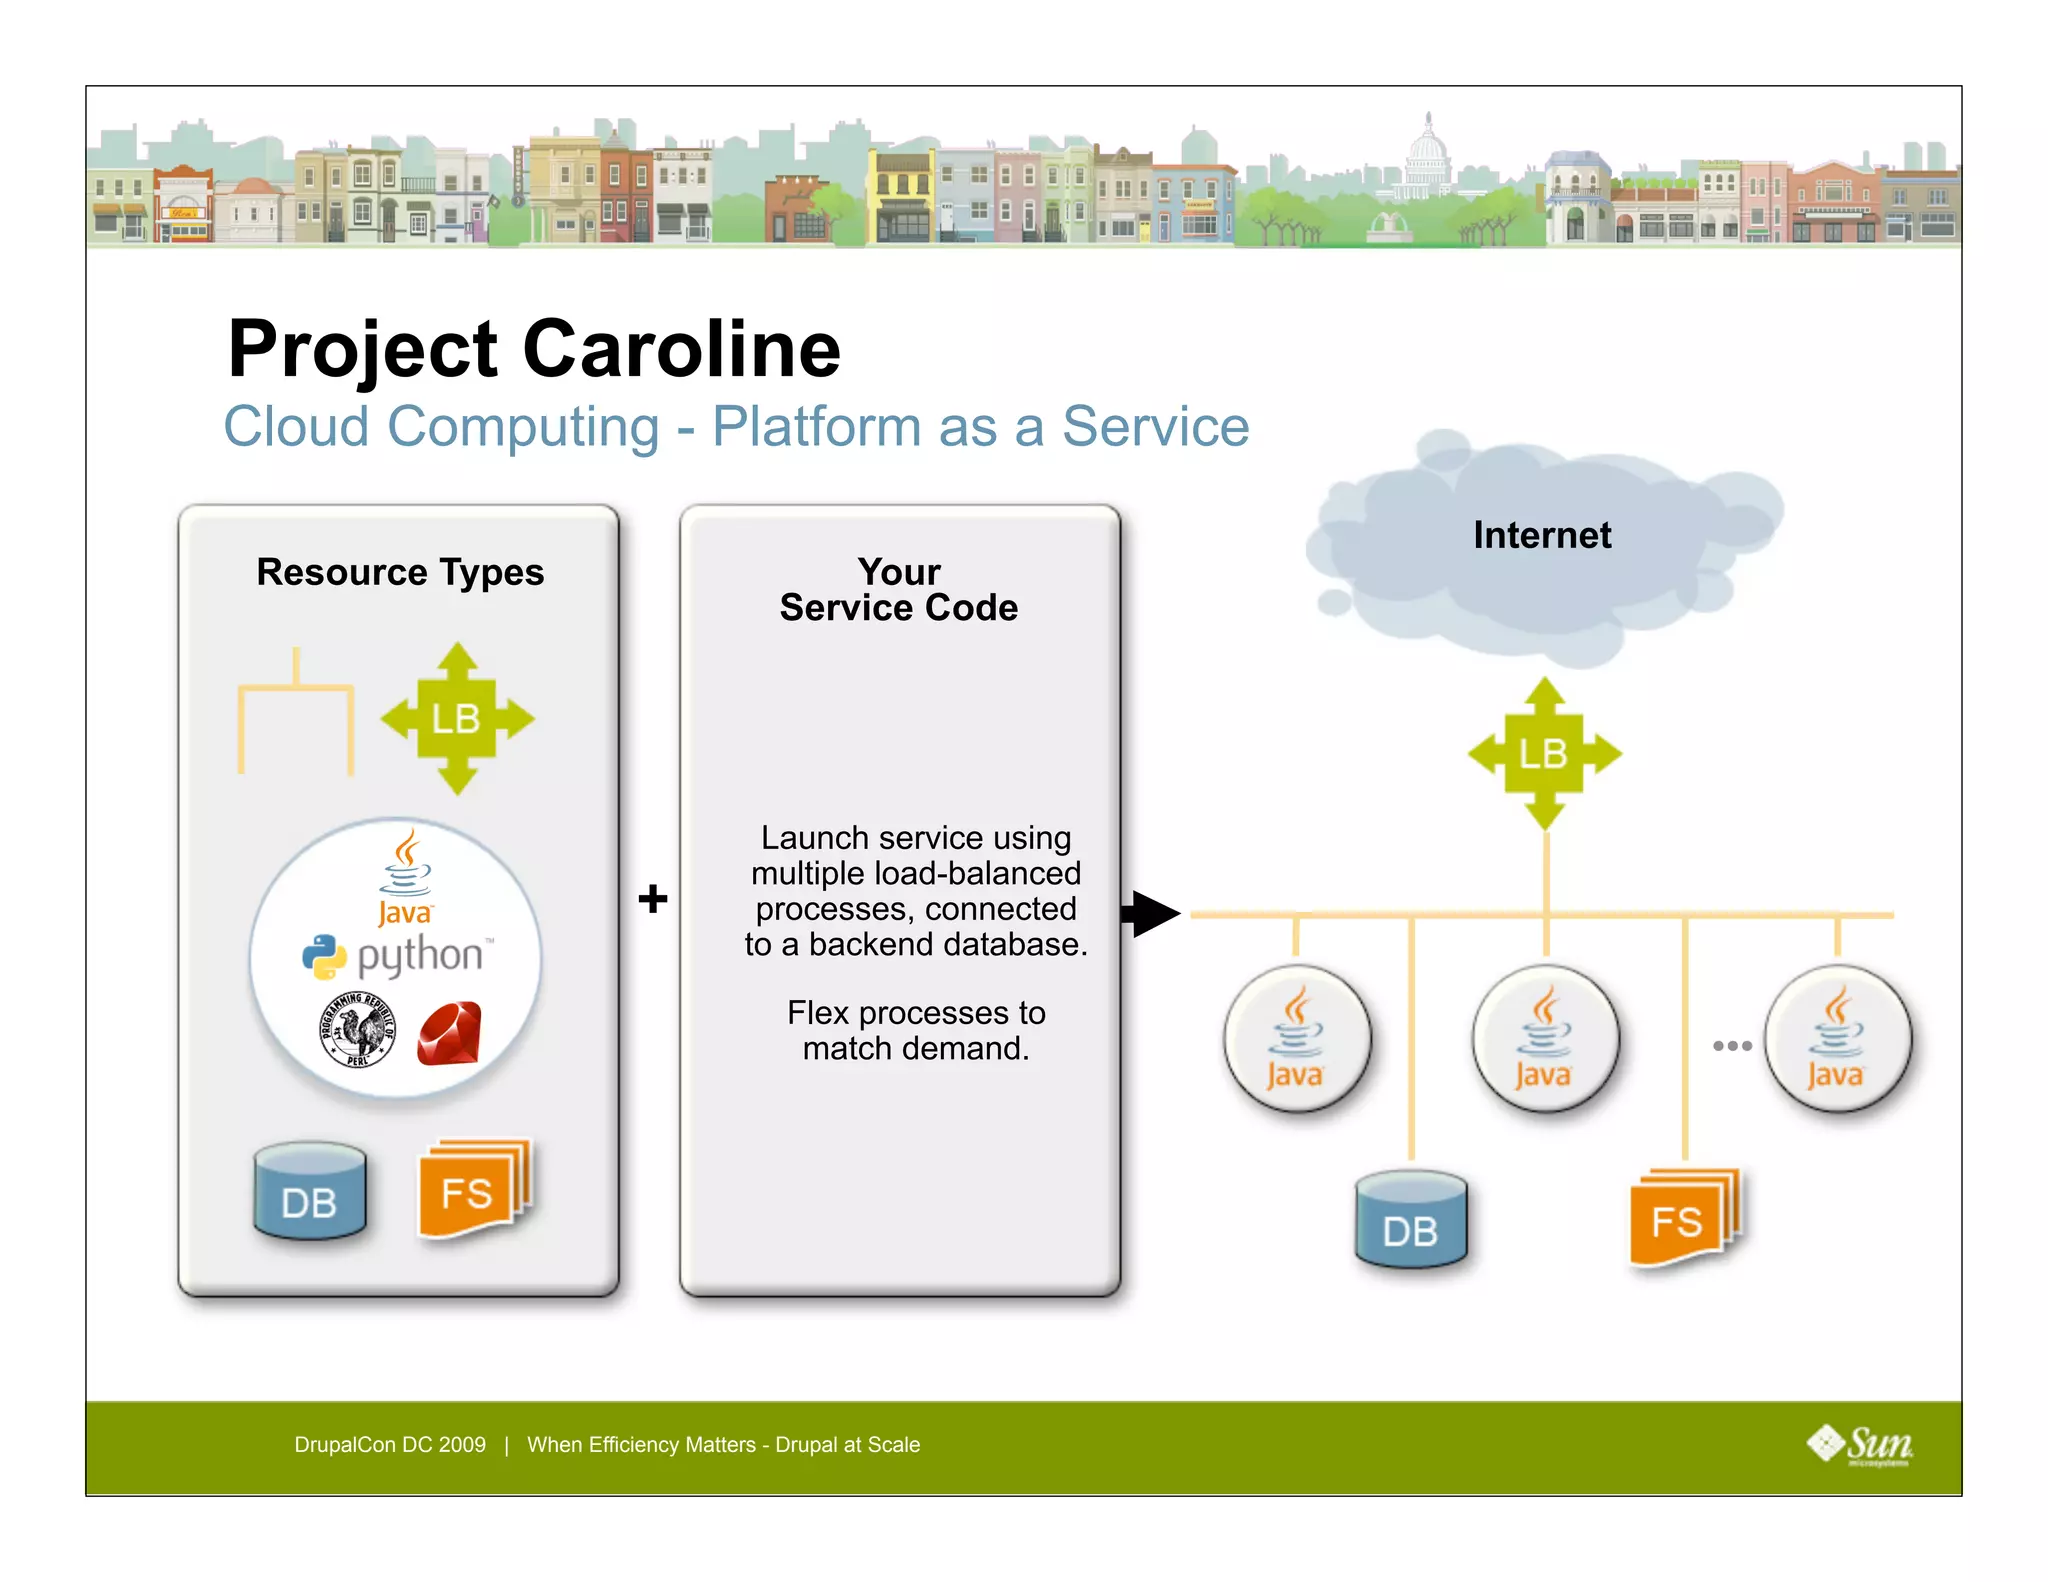Viewport: 2048px width, 1582px height.
Task: Click the Project Caroline title
Action: [x=534, y=349]
